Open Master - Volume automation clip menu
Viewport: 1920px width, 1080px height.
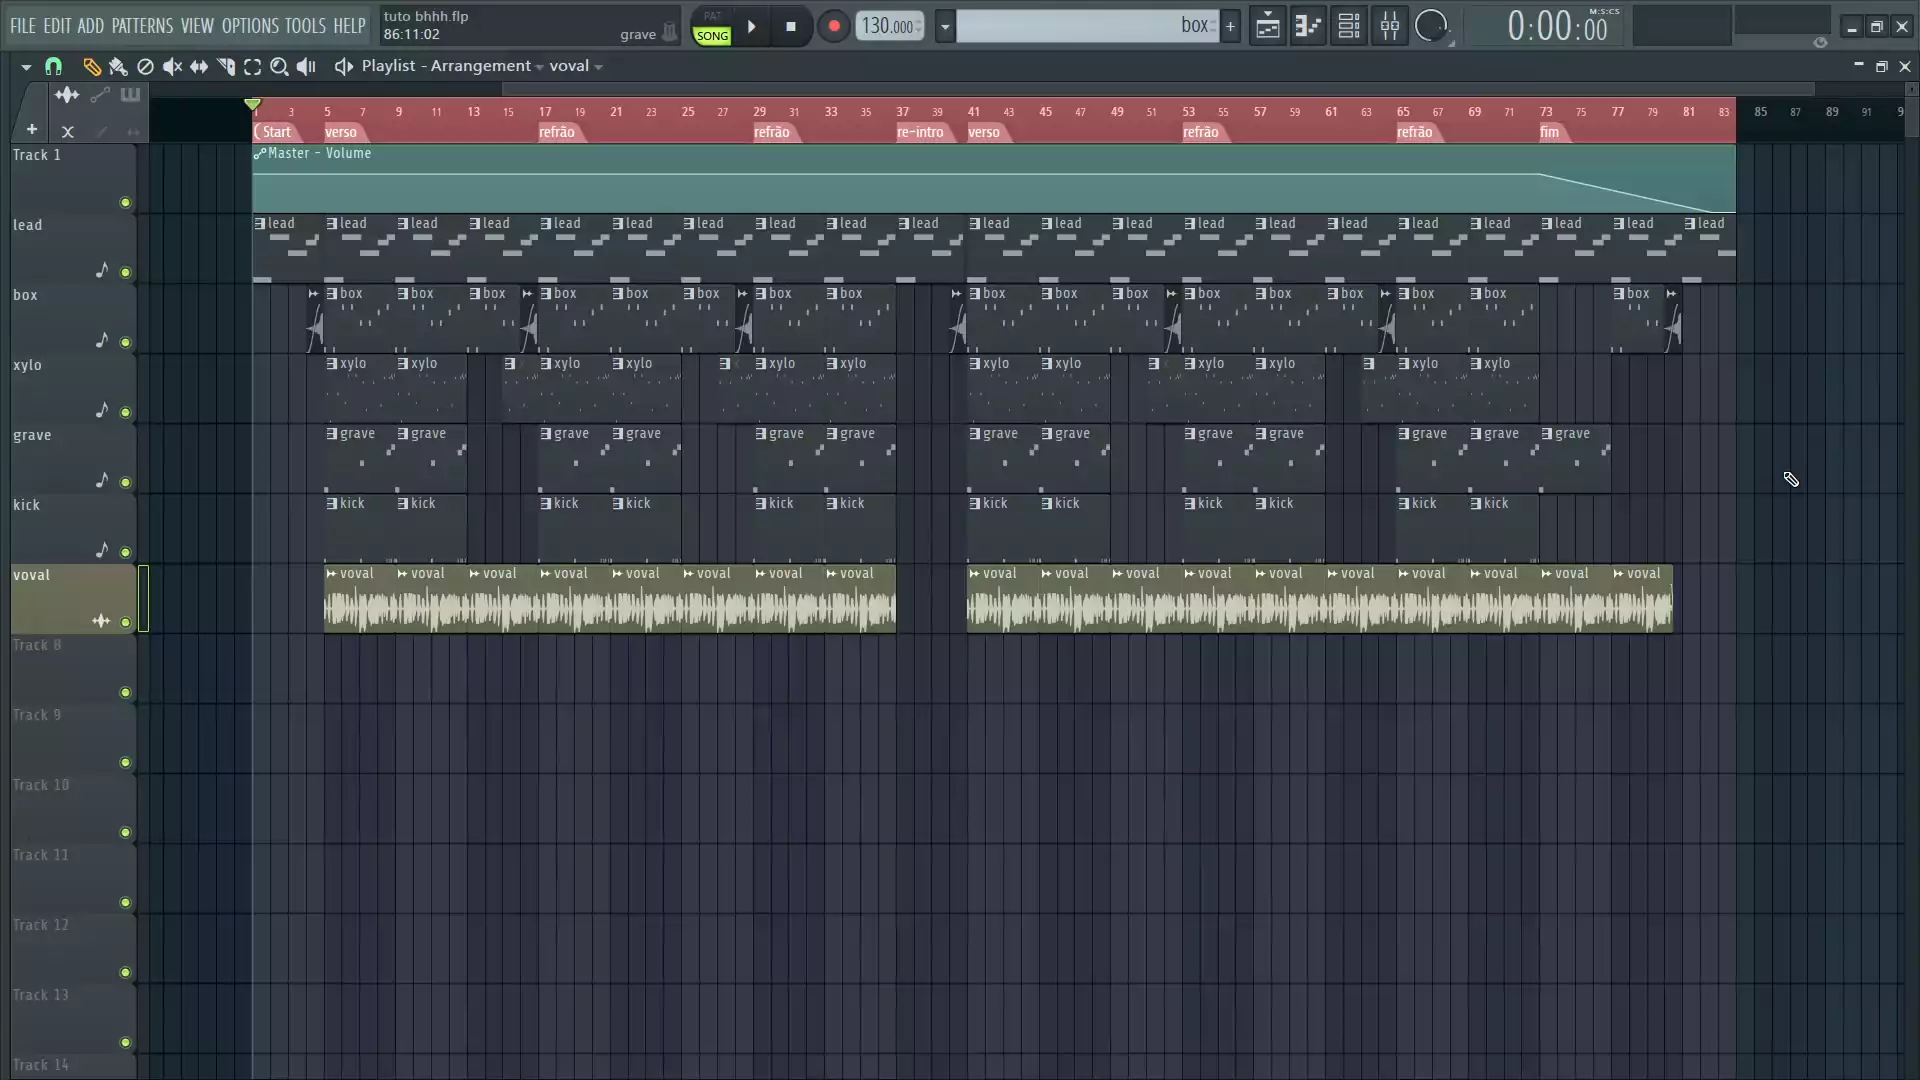click(260, 154)
